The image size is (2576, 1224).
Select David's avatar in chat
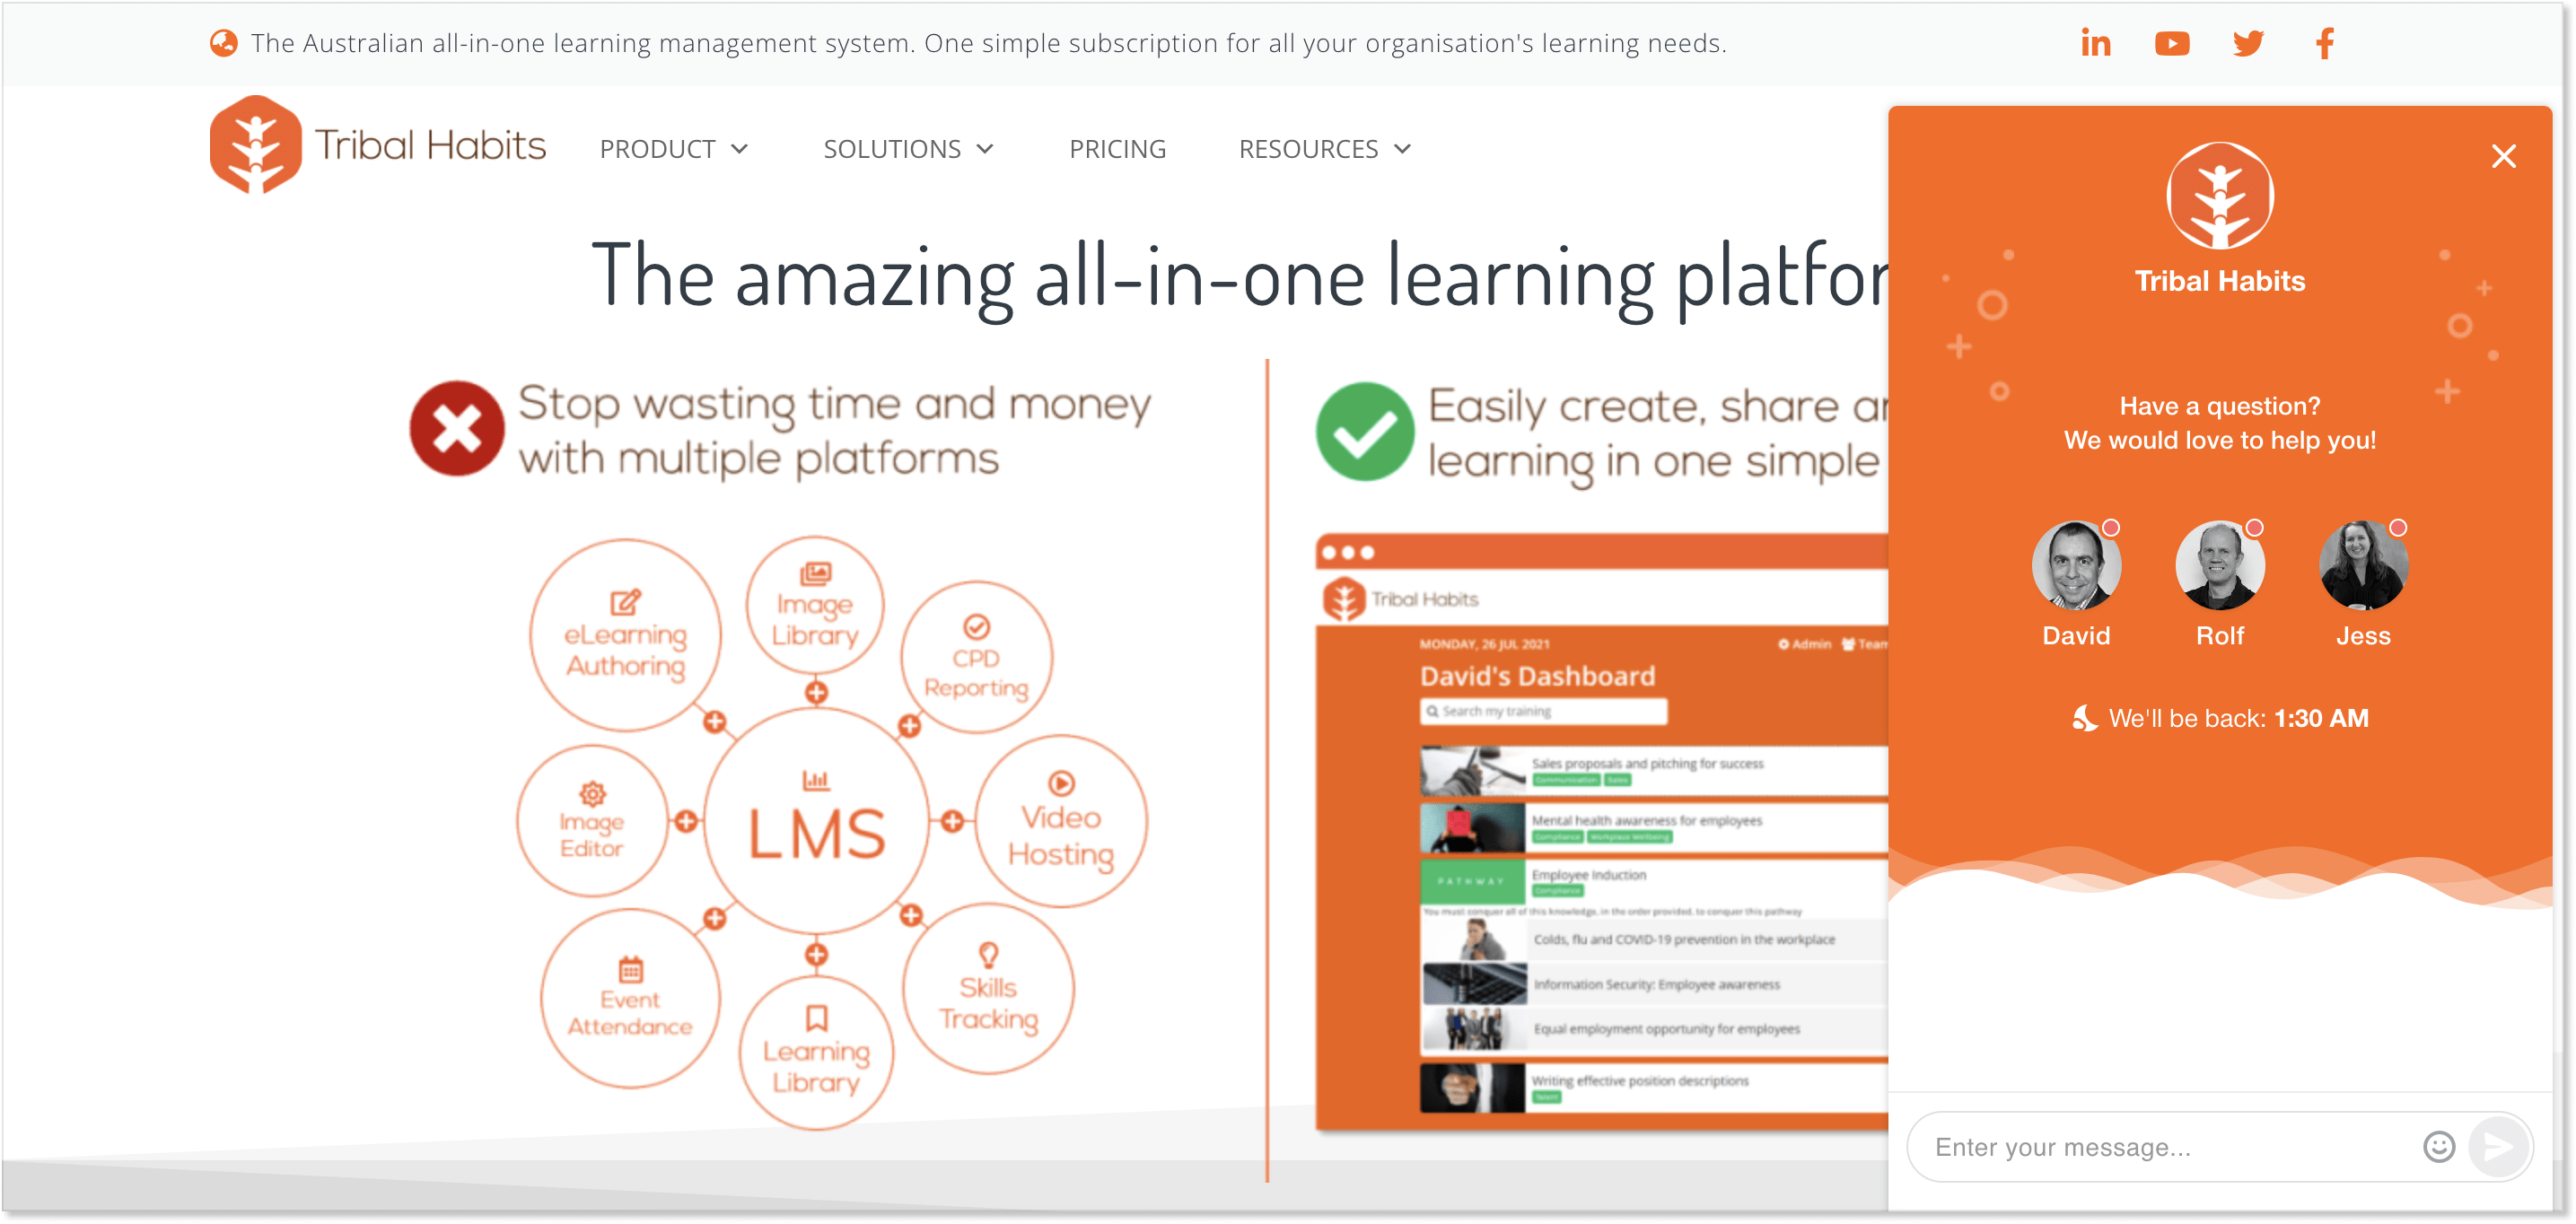coord(2075,565)
